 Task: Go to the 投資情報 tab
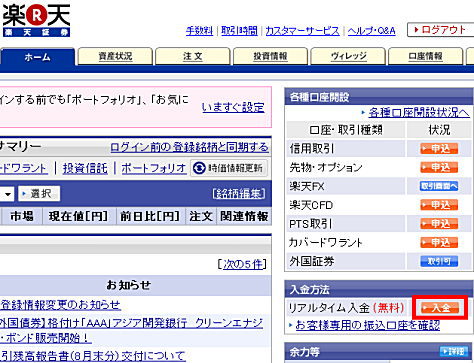click(270, 56)
